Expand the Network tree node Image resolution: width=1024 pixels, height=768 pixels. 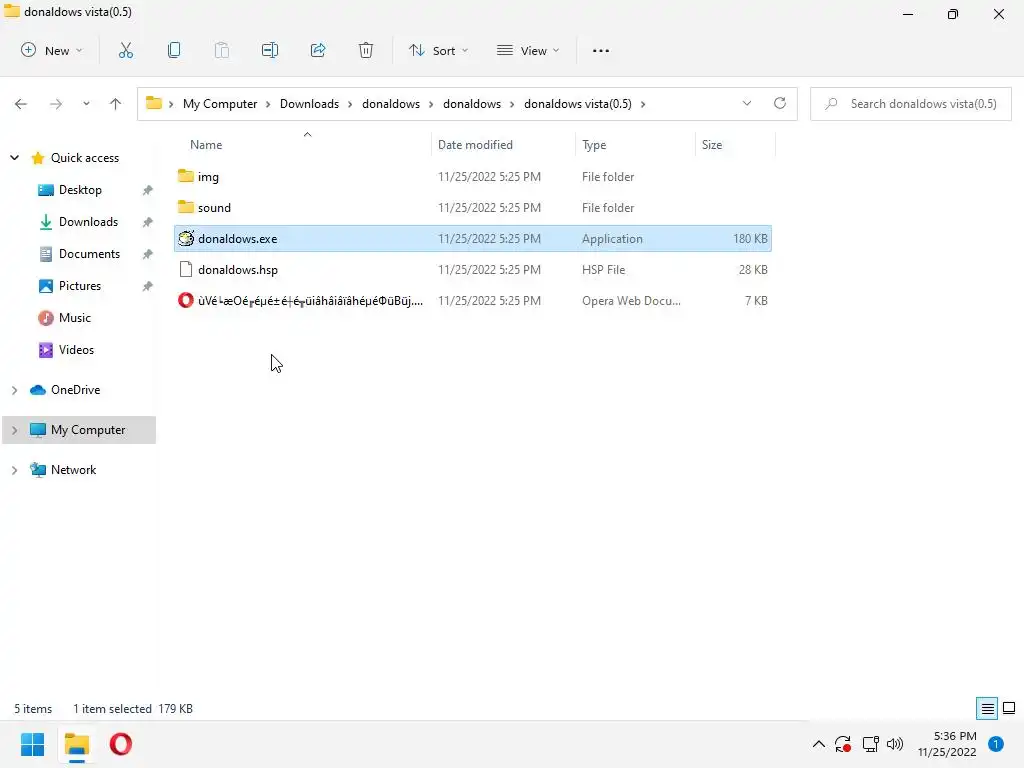[14, 470]
